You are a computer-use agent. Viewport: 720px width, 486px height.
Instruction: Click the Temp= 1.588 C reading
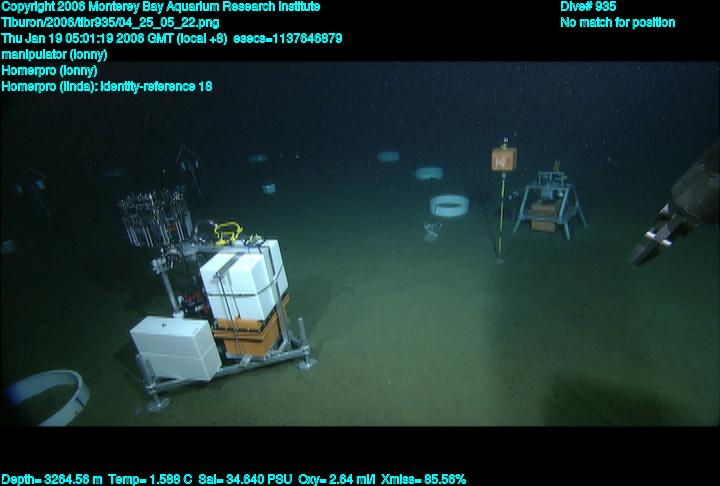(150, 479)
